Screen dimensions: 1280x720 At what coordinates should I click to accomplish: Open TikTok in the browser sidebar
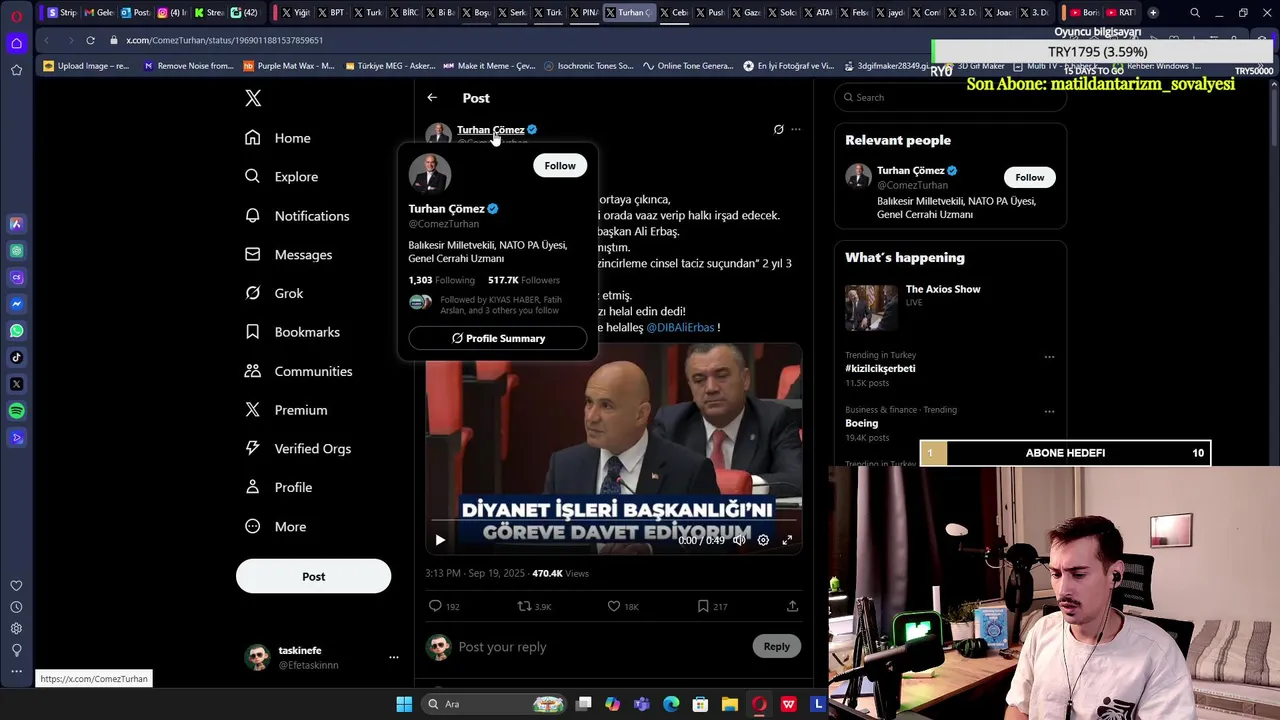click(x=16, y=357)
